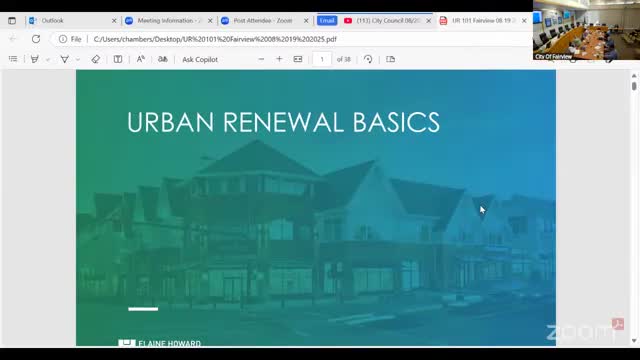Rotate the PDF page

[368, 59]
